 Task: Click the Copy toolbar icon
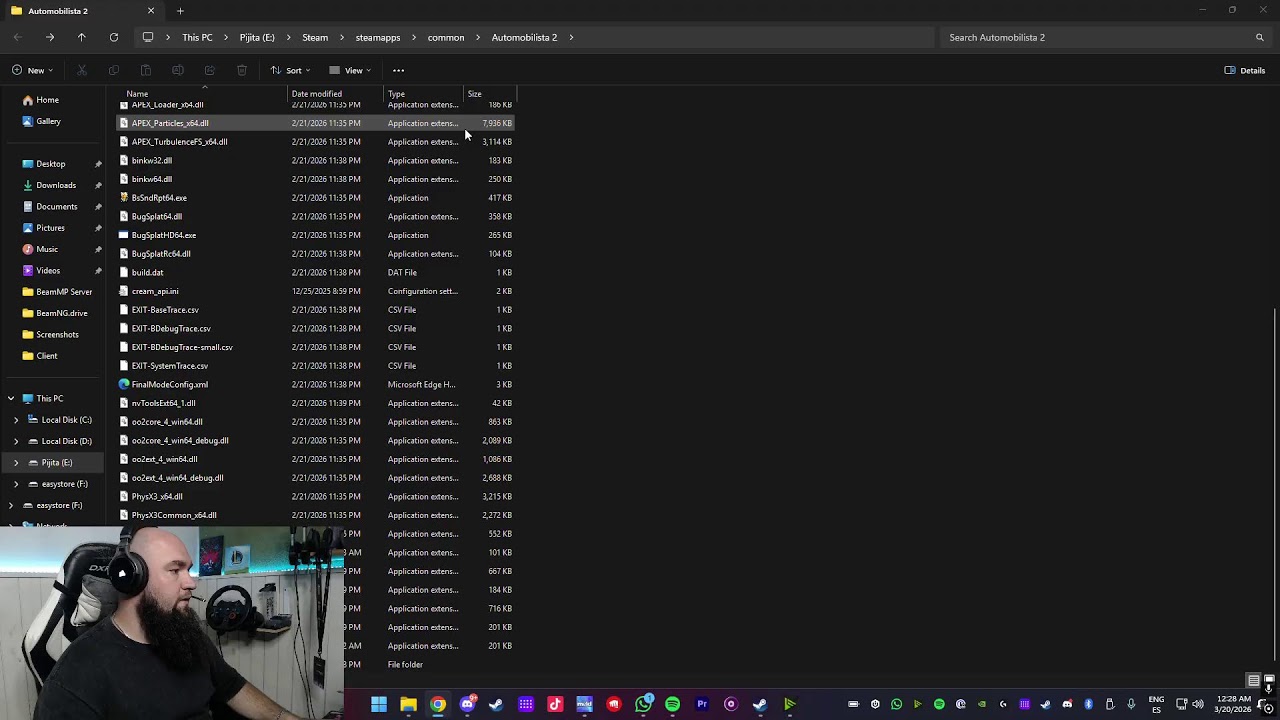click(x=114, y=70)
